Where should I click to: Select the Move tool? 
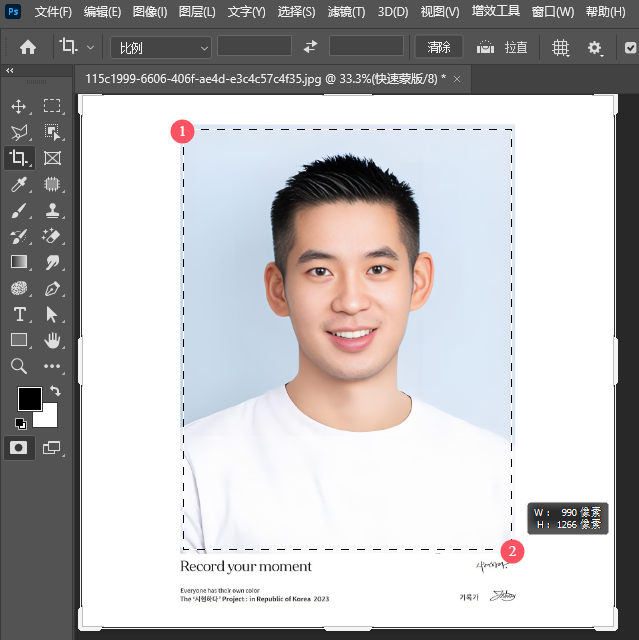19,106
